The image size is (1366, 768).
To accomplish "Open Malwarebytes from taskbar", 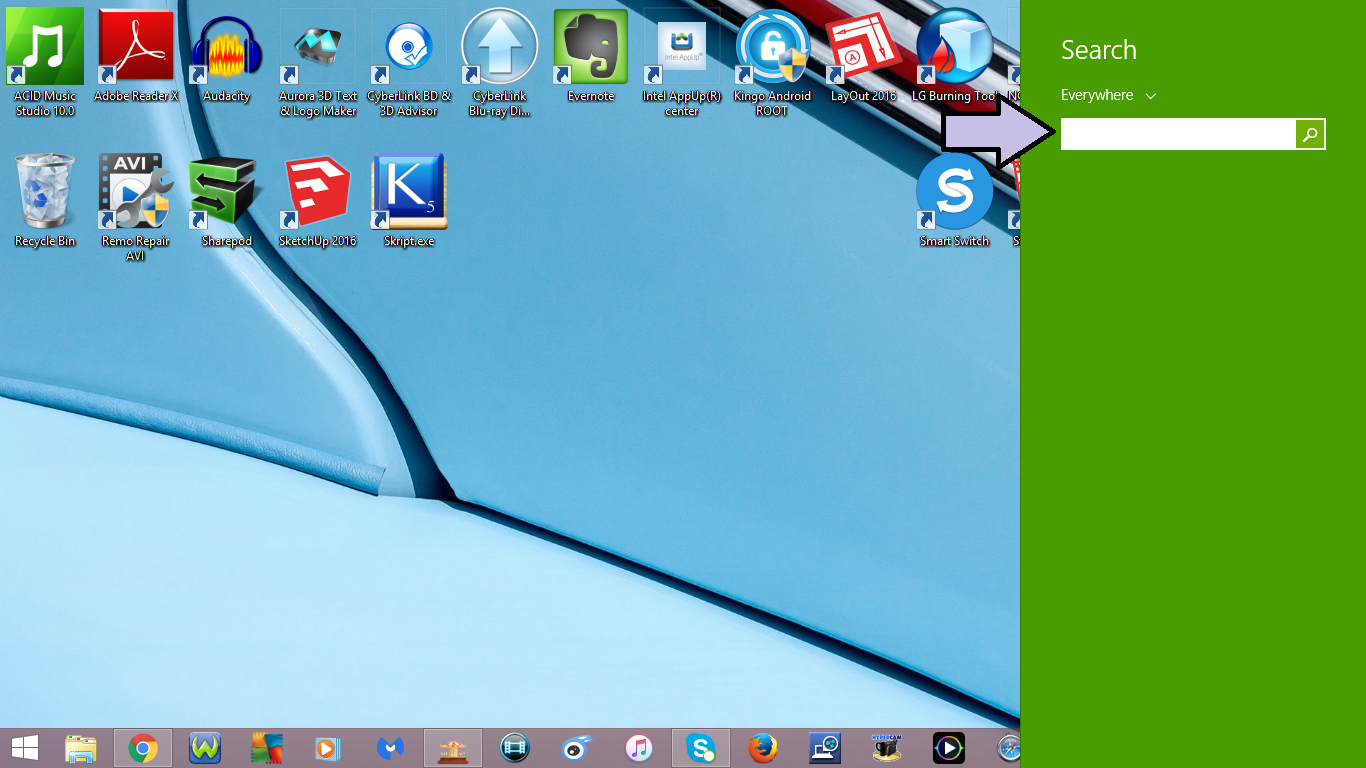I will [x=391, y=748].
